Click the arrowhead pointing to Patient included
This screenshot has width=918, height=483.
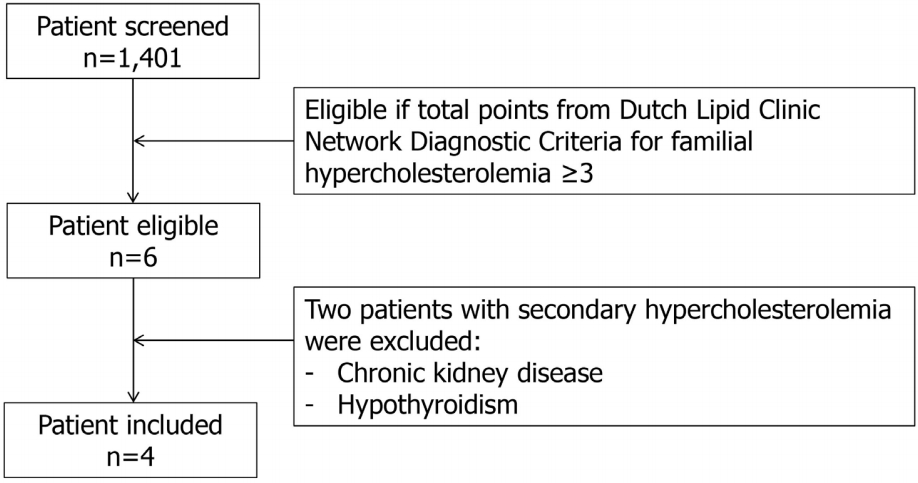[133, 396]
